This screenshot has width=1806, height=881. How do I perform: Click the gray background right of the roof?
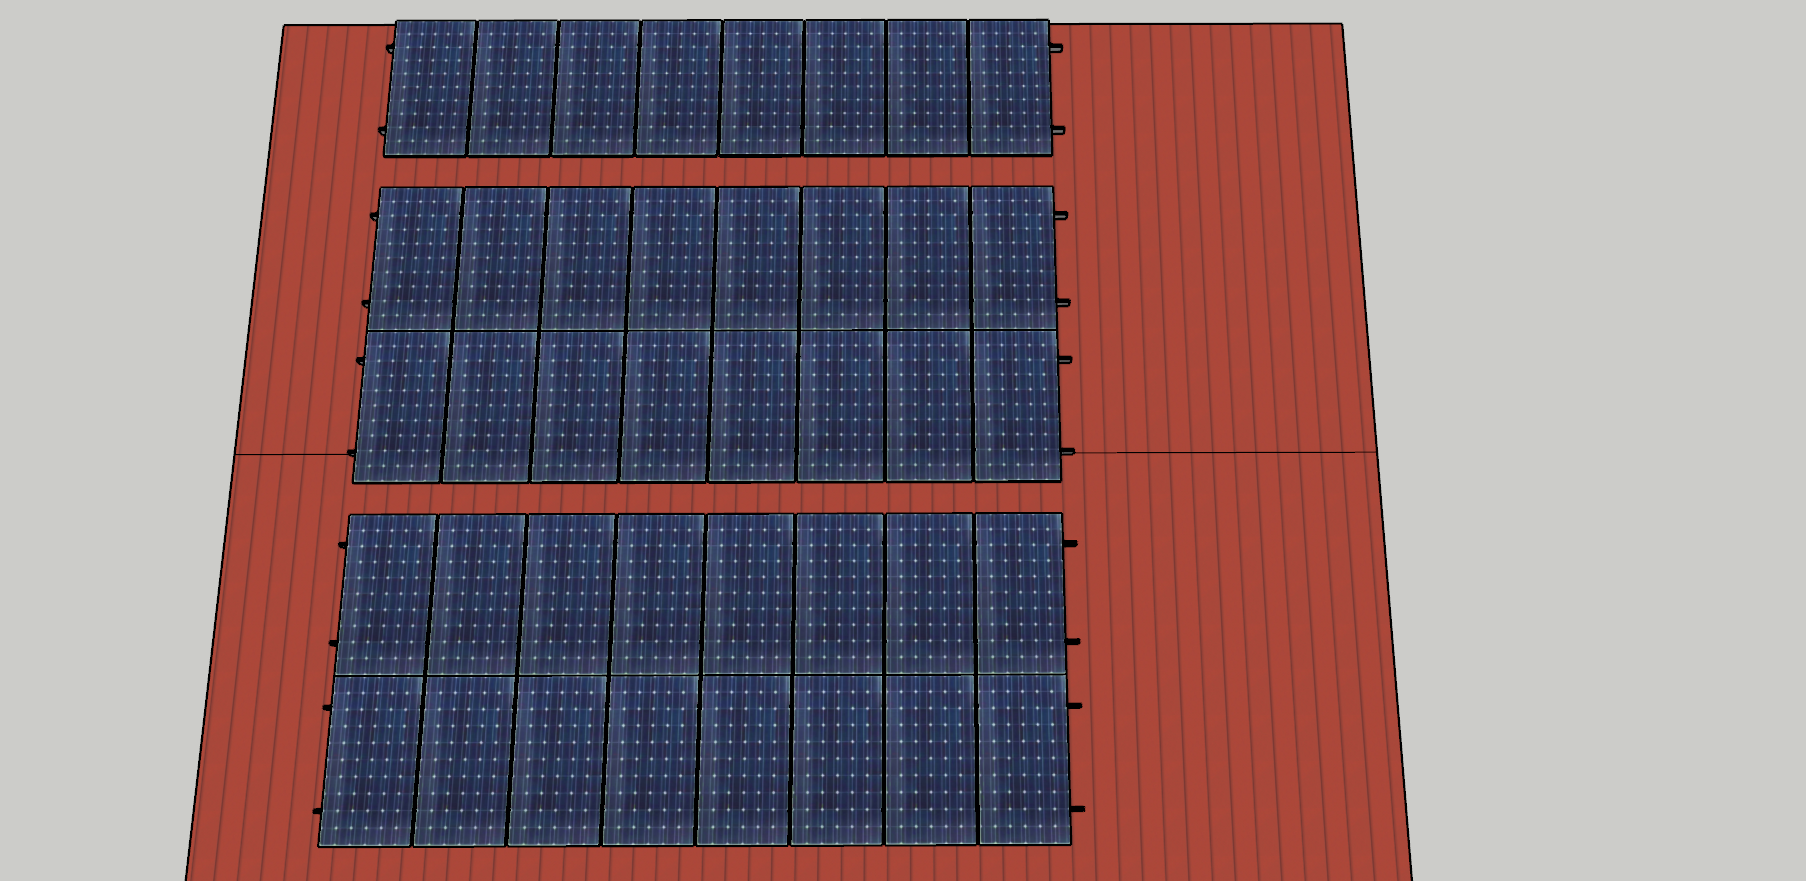[x=1600, y=400]
